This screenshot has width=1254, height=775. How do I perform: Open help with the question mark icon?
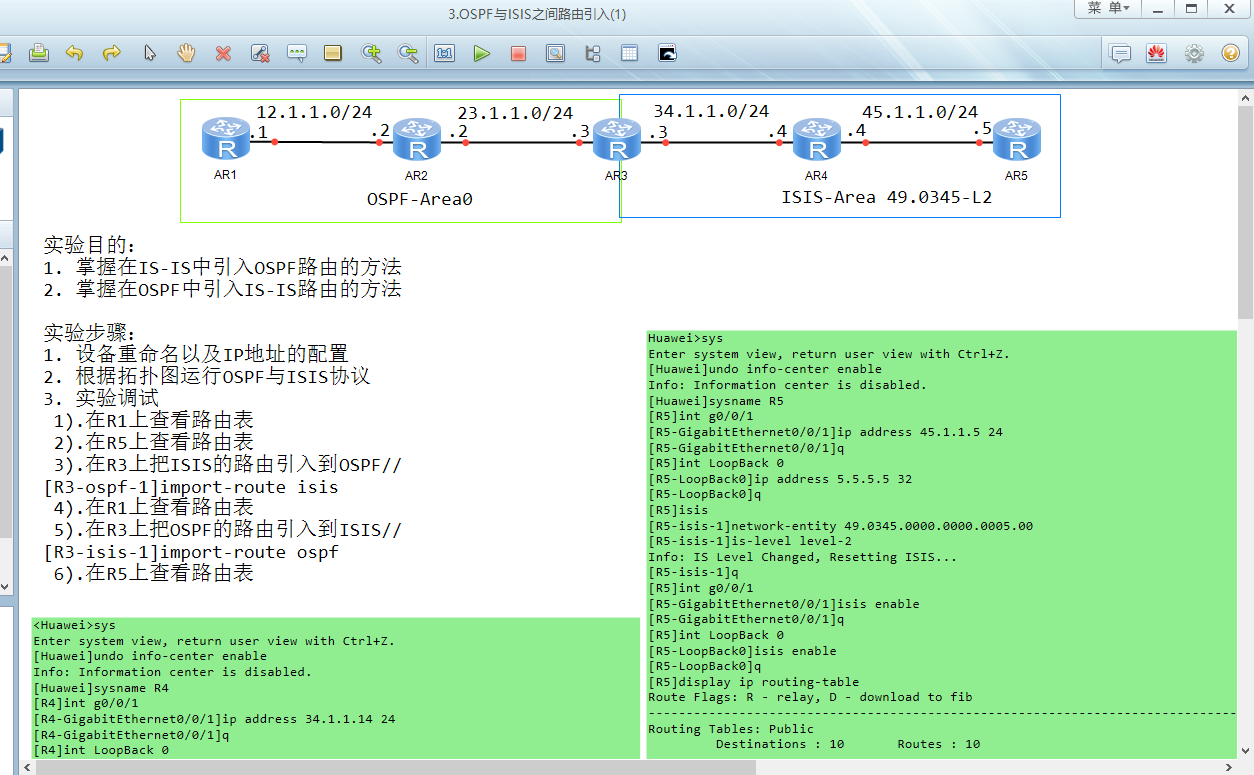1231,53
